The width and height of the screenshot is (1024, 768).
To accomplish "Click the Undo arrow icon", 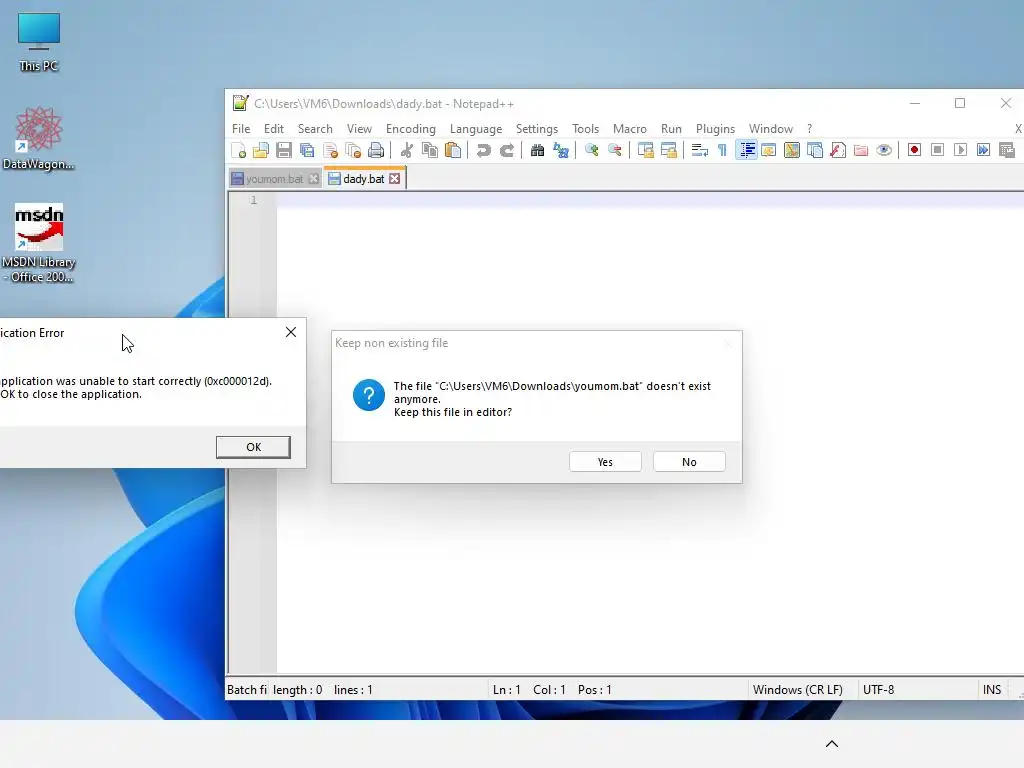I will [x=483, y=150].
